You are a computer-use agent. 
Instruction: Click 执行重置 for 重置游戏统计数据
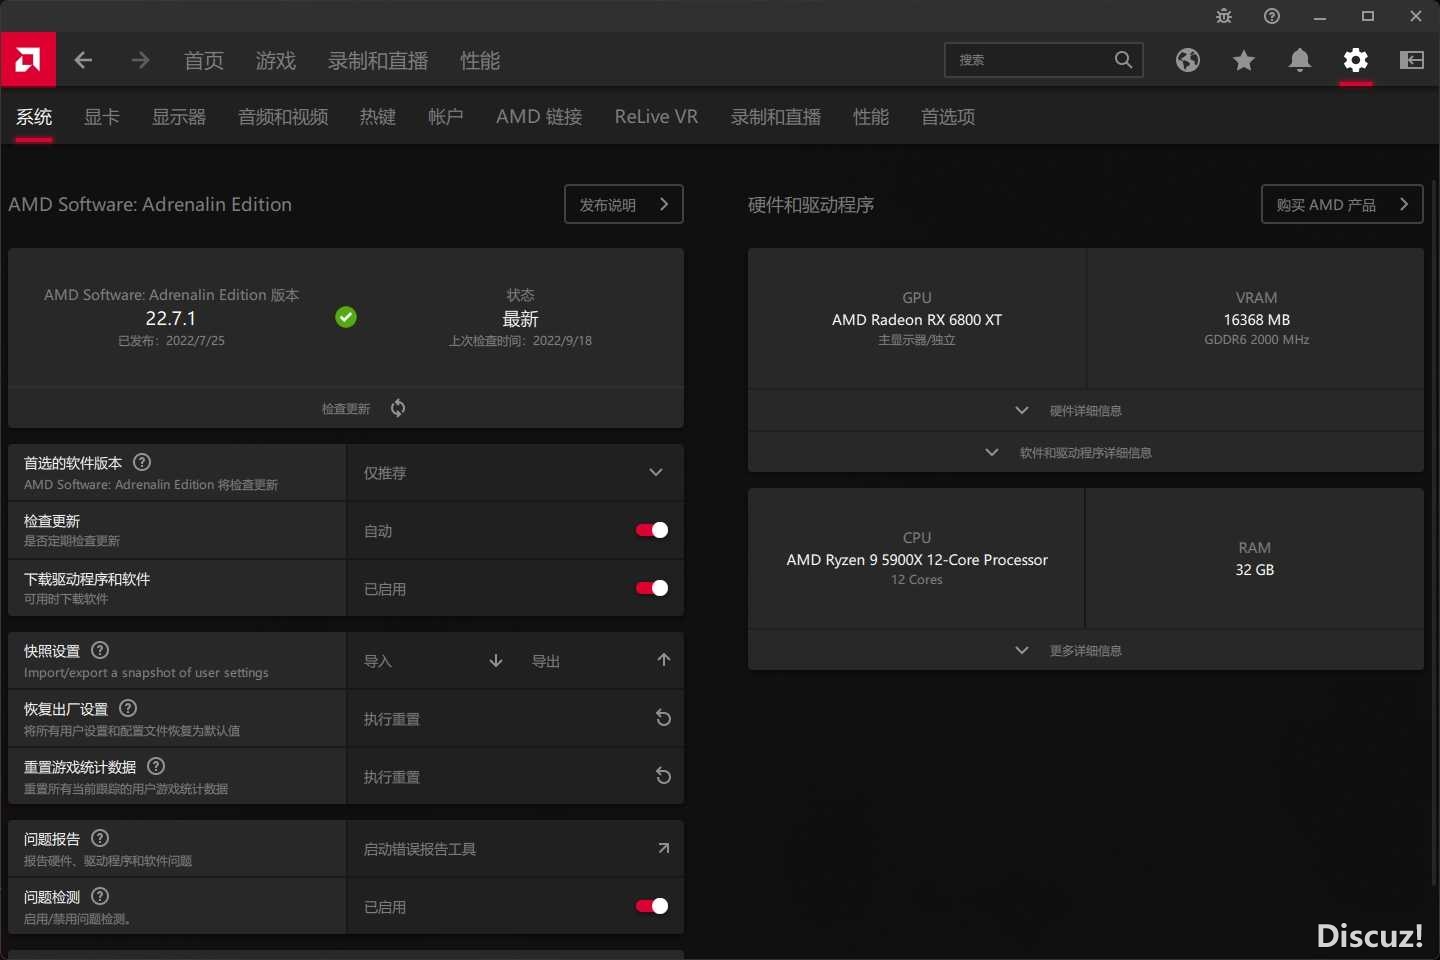(515, 777)
